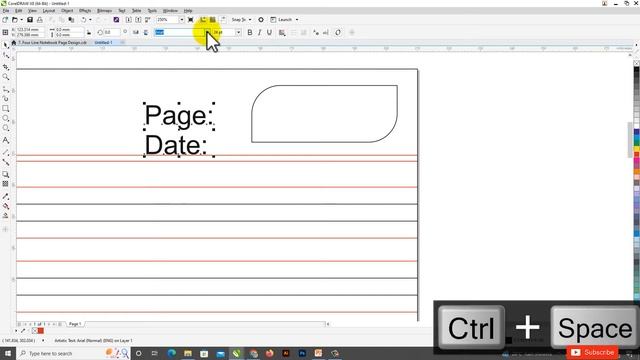Select the Drop Shadow tool
The width and height of the screenshot is (640, 360).
click(6, 174)
